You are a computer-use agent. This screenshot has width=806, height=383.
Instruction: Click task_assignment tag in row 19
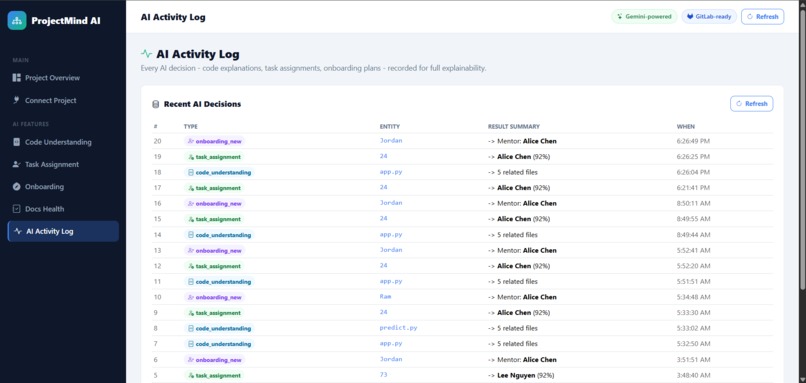pyautogui.click(x=214, y=157)
